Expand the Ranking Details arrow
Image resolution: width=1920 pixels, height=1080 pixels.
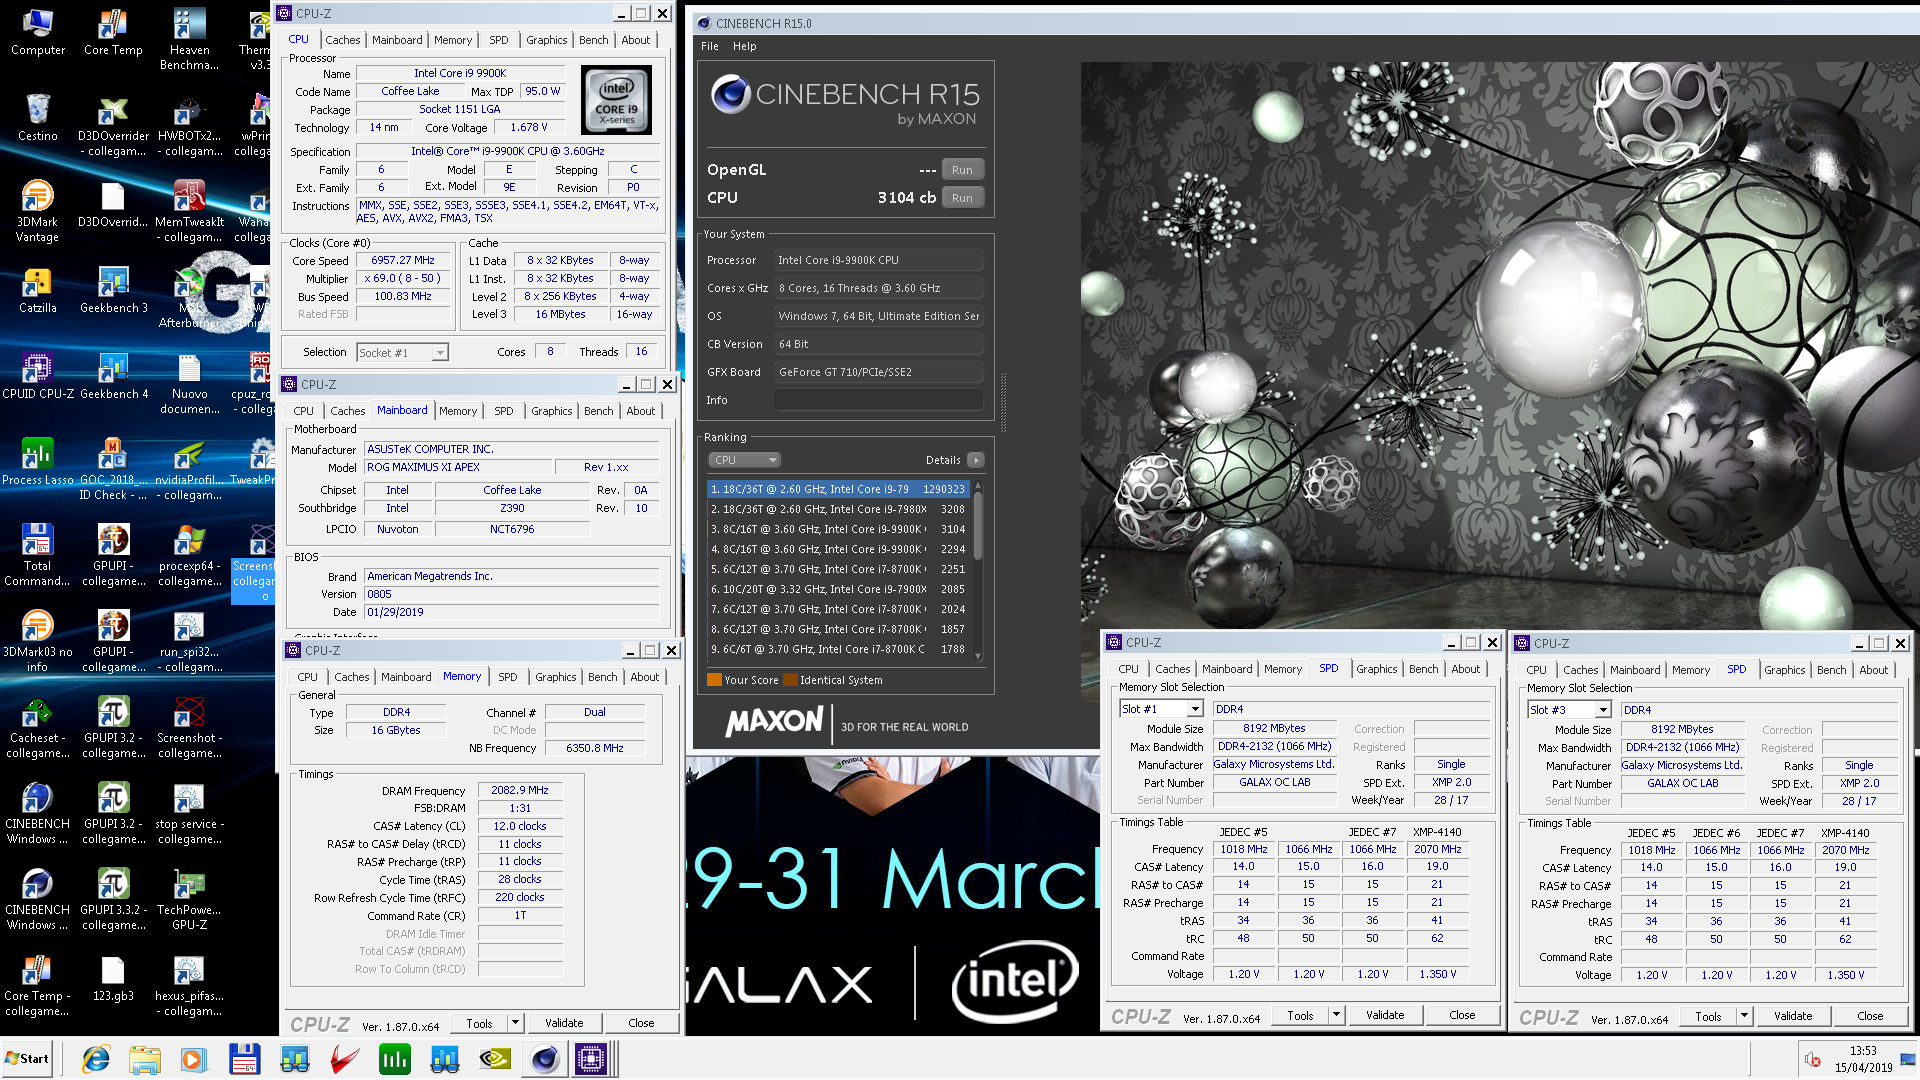pos(976,460)
